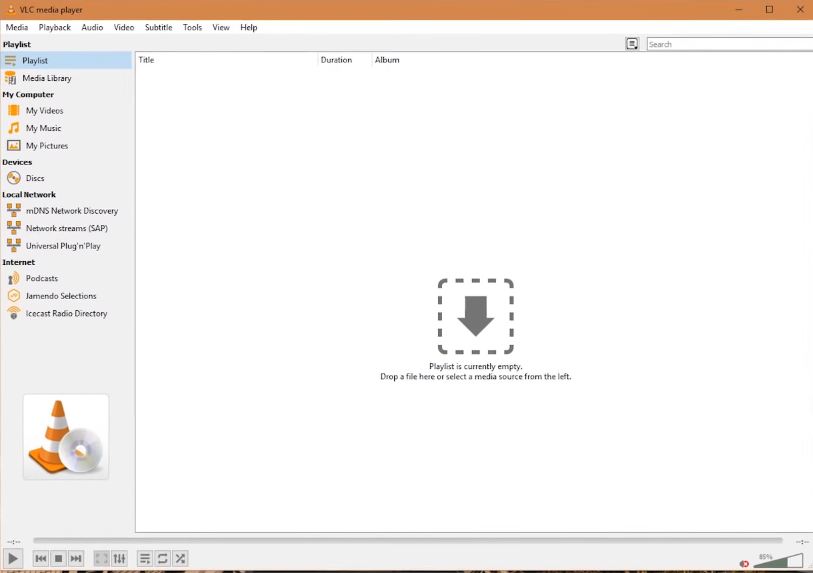Open Podcasts under Internet
This screenshot has width=813, height=573.
66,278
